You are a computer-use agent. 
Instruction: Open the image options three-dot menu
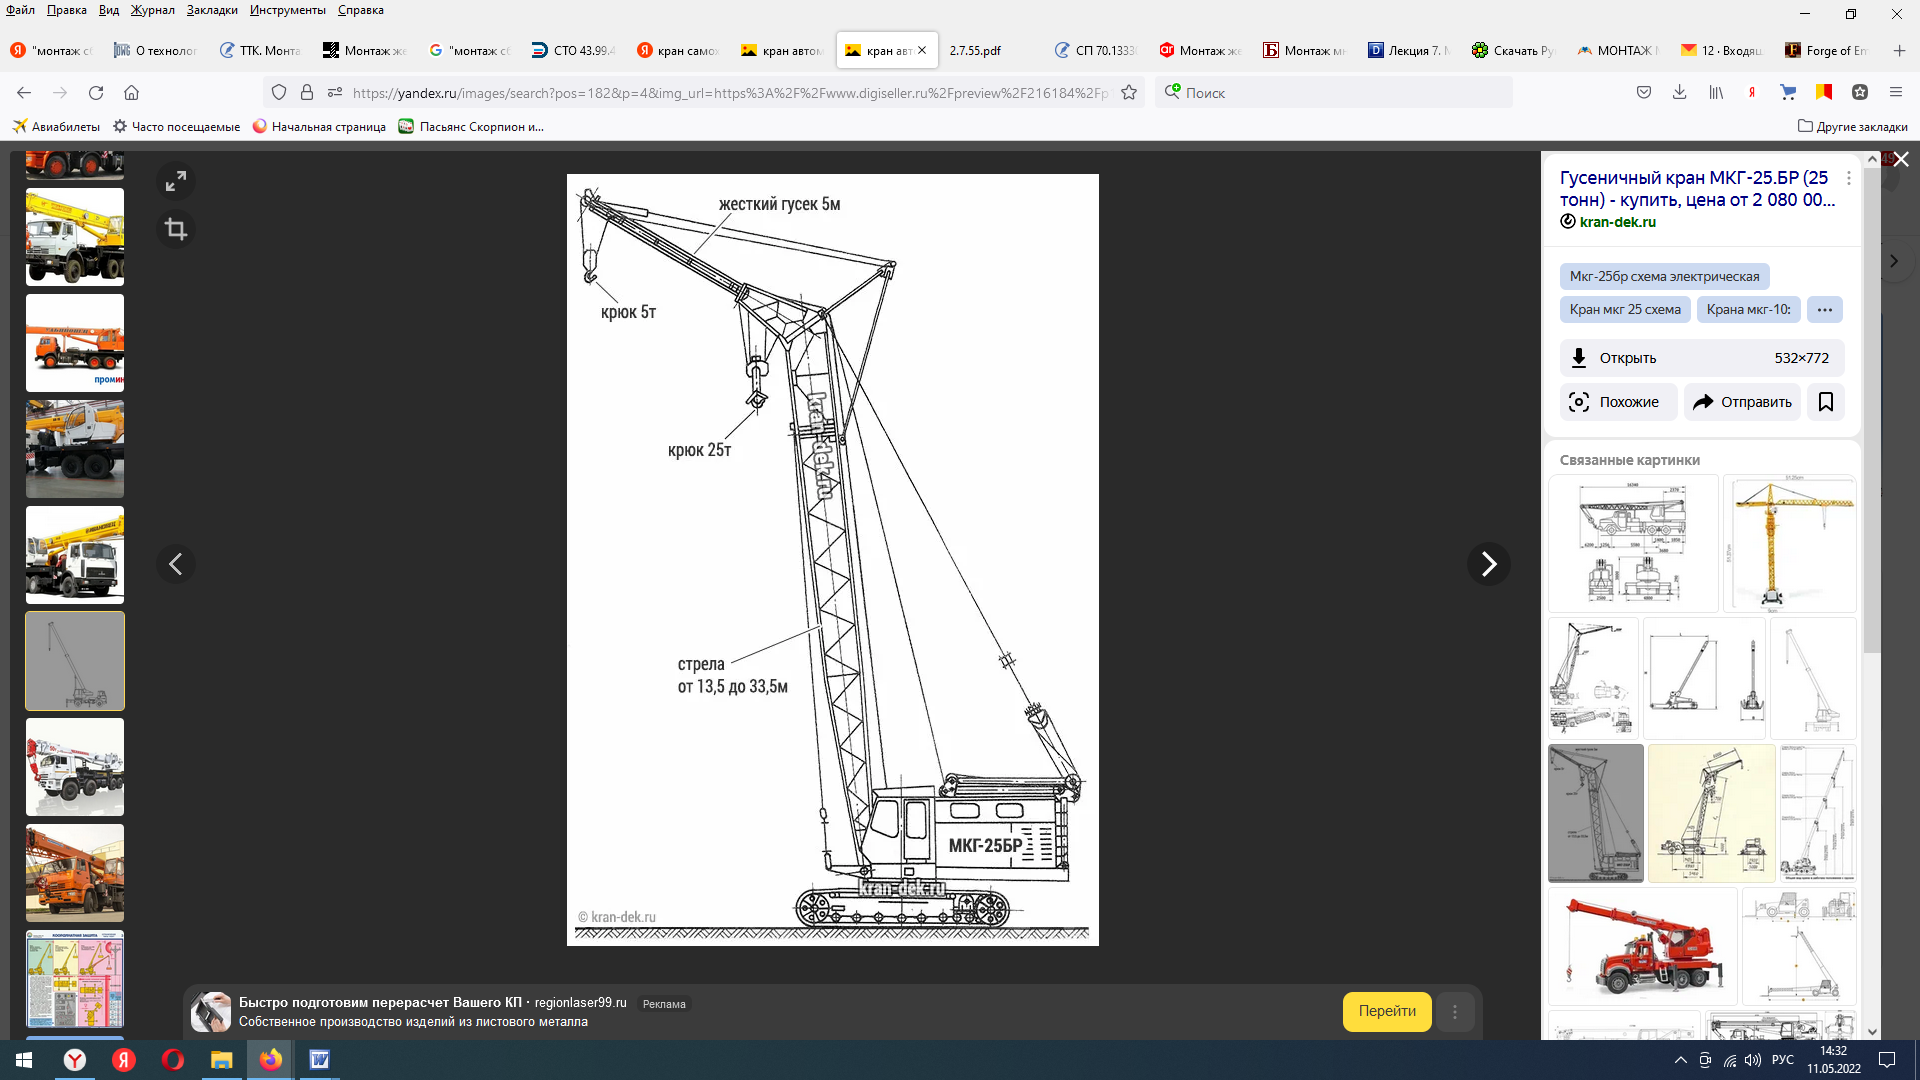tap(1849, 178)
